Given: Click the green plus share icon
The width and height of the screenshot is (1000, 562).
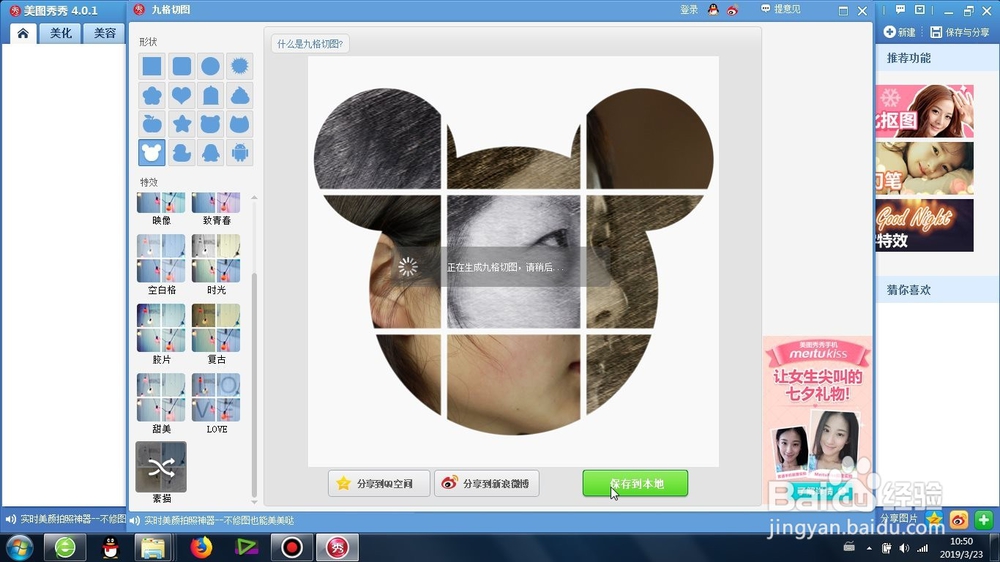Looking at the screenshot, I should point(983,519).
